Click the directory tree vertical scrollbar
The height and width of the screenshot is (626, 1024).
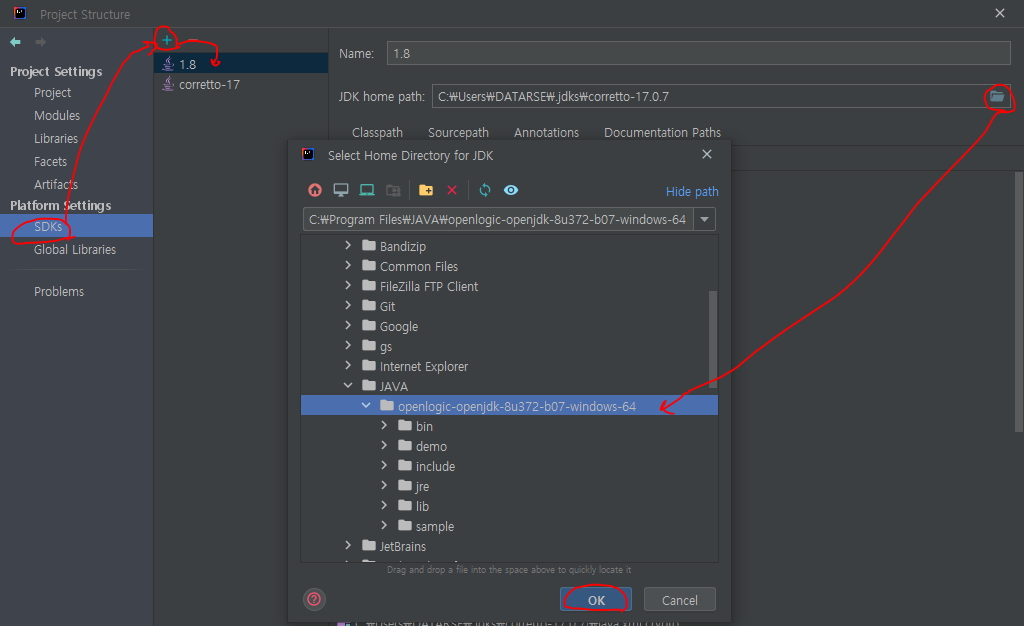(712, 339)
